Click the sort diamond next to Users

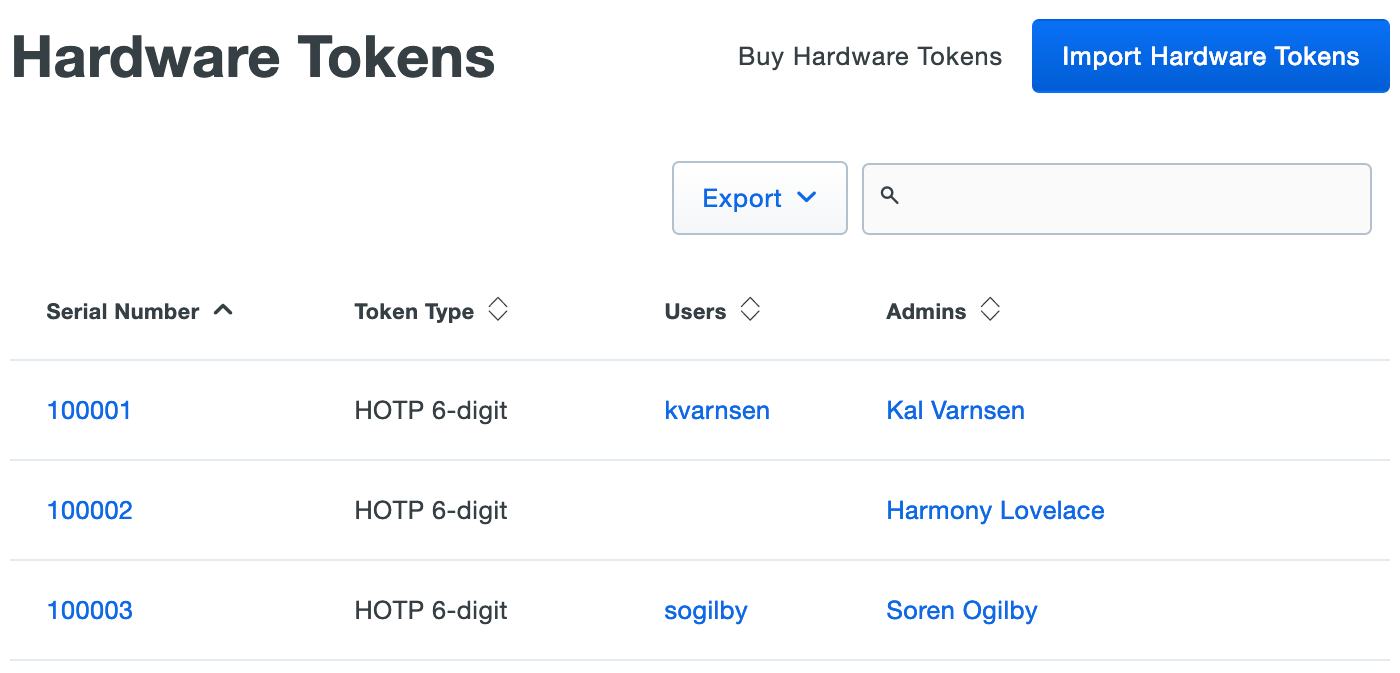750,309
